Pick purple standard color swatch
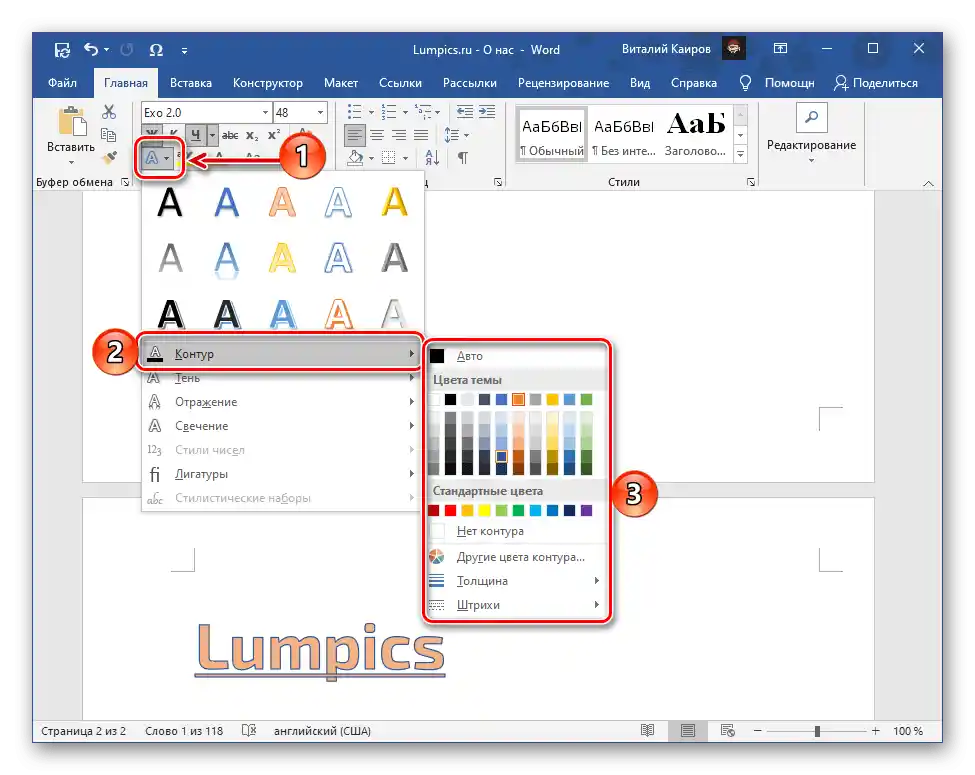The width and height of the screenshot is (975, 775). (x=586, y=511)
